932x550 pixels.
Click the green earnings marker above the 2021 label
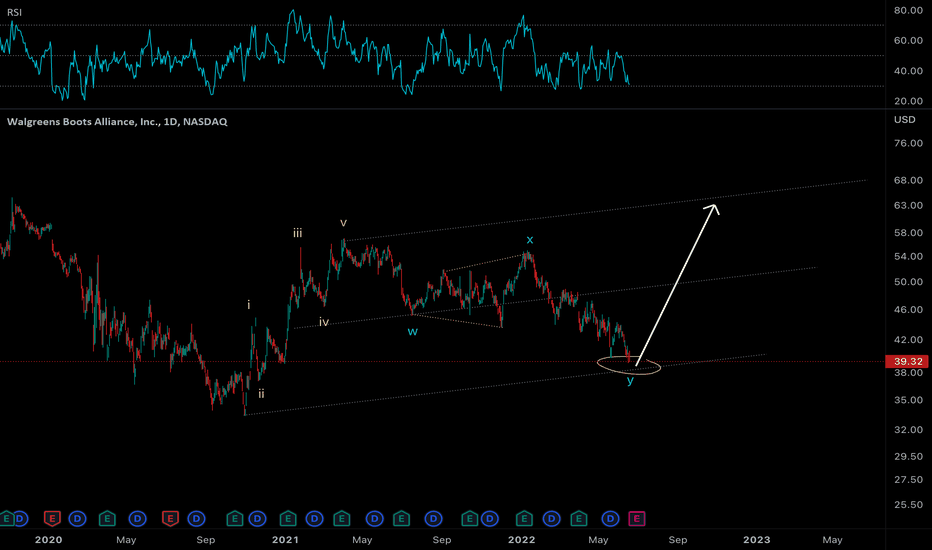(x=288, y=518)
